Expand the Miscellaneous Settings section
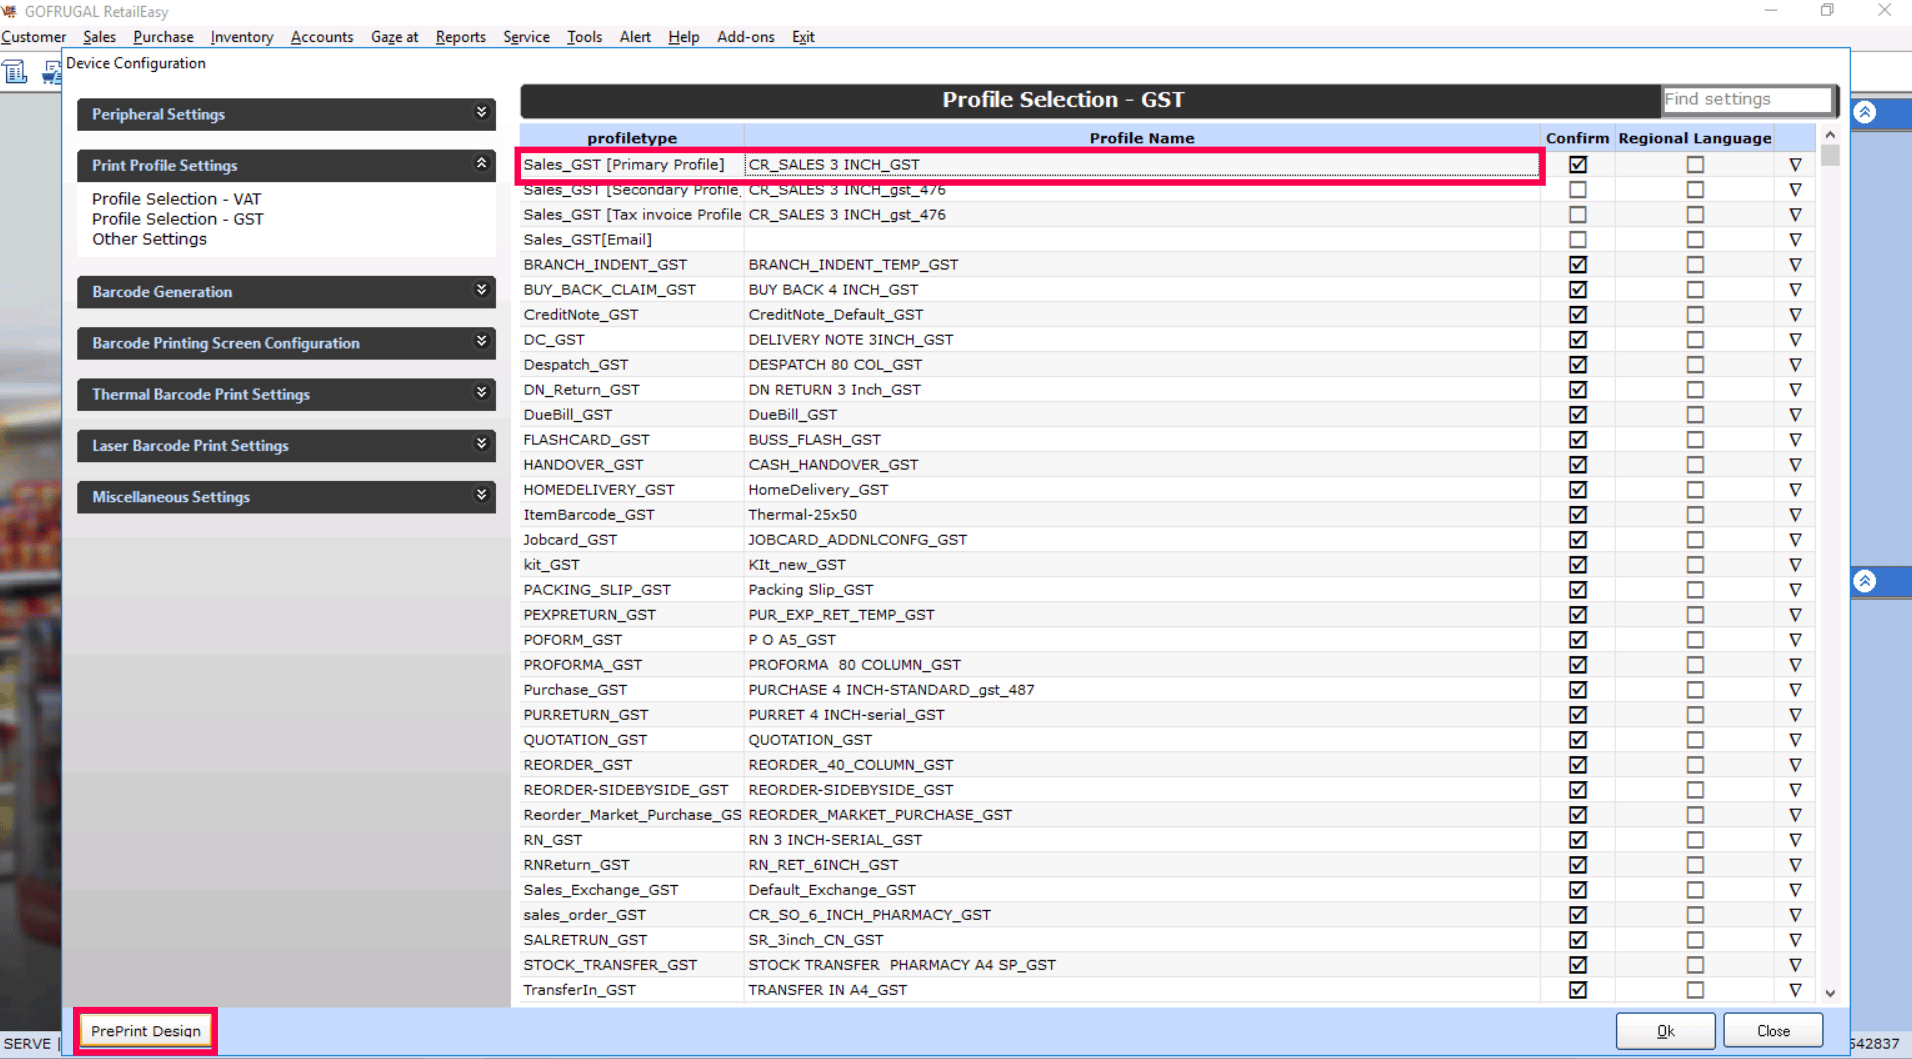Image resolution: width=1912 pixels, height=1059 pixels. (x=286, y=497)
